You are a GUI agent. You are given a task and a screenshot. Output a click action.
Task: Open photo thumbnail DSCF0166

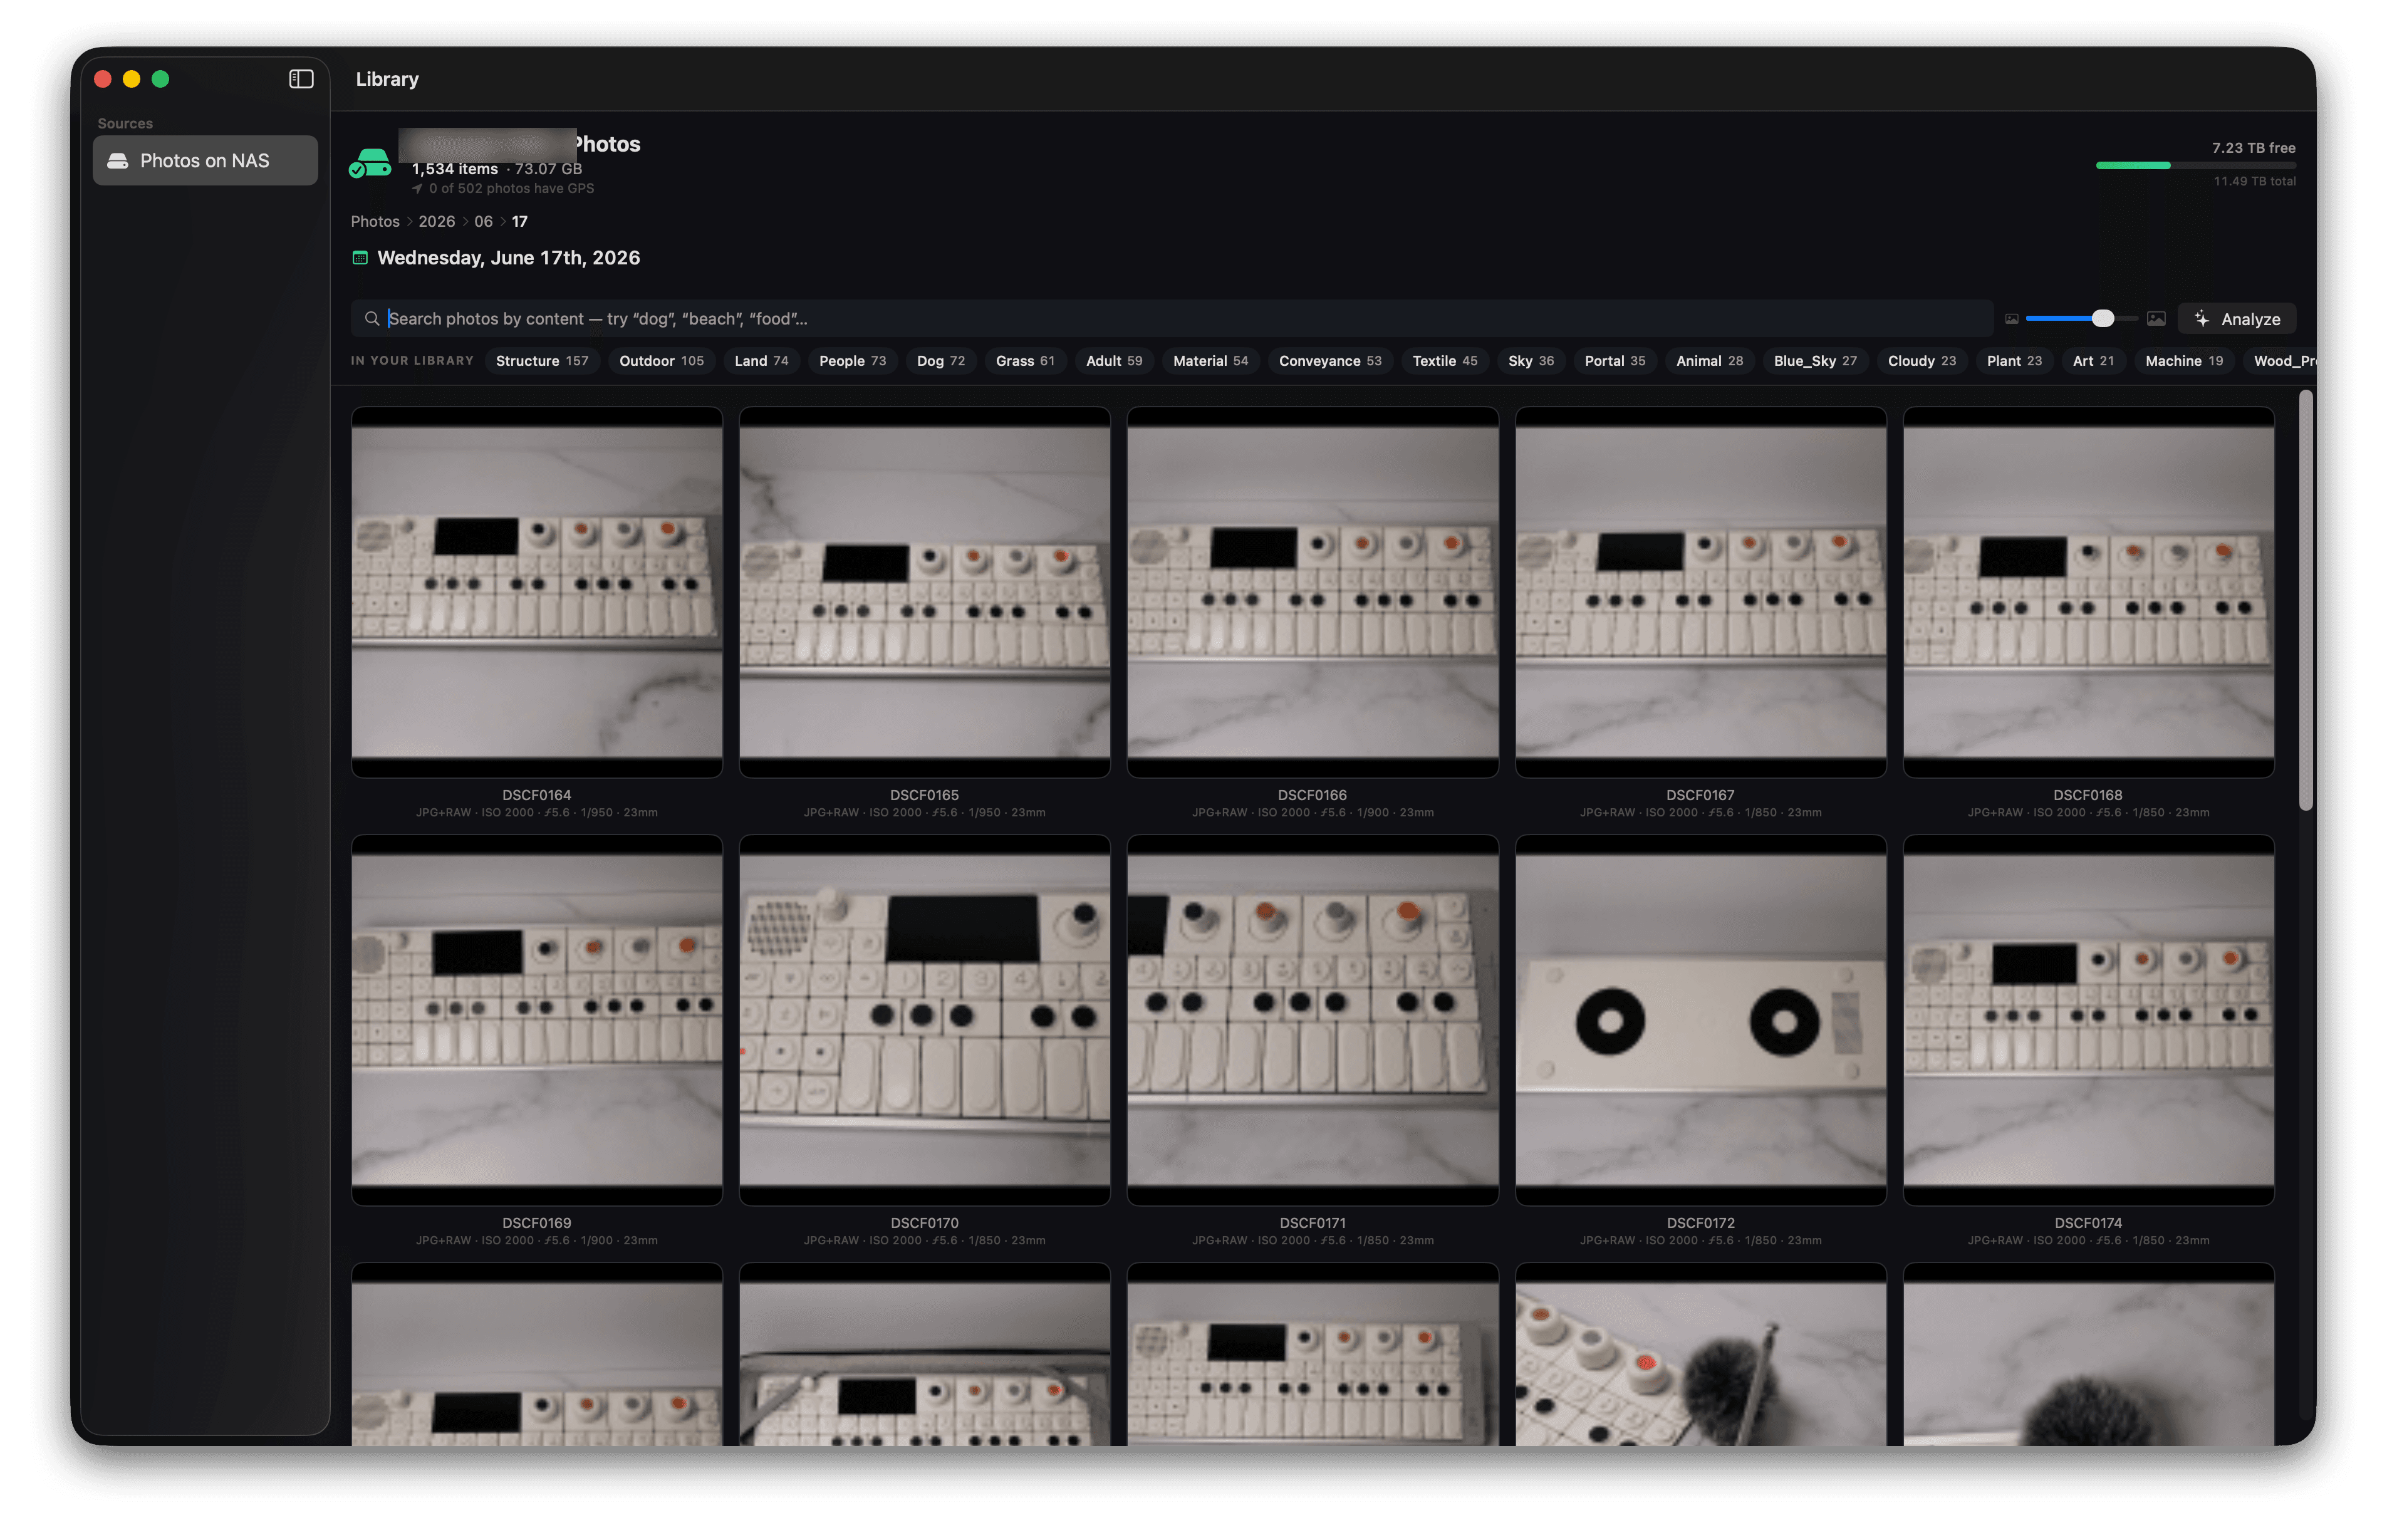[1312, 592]
